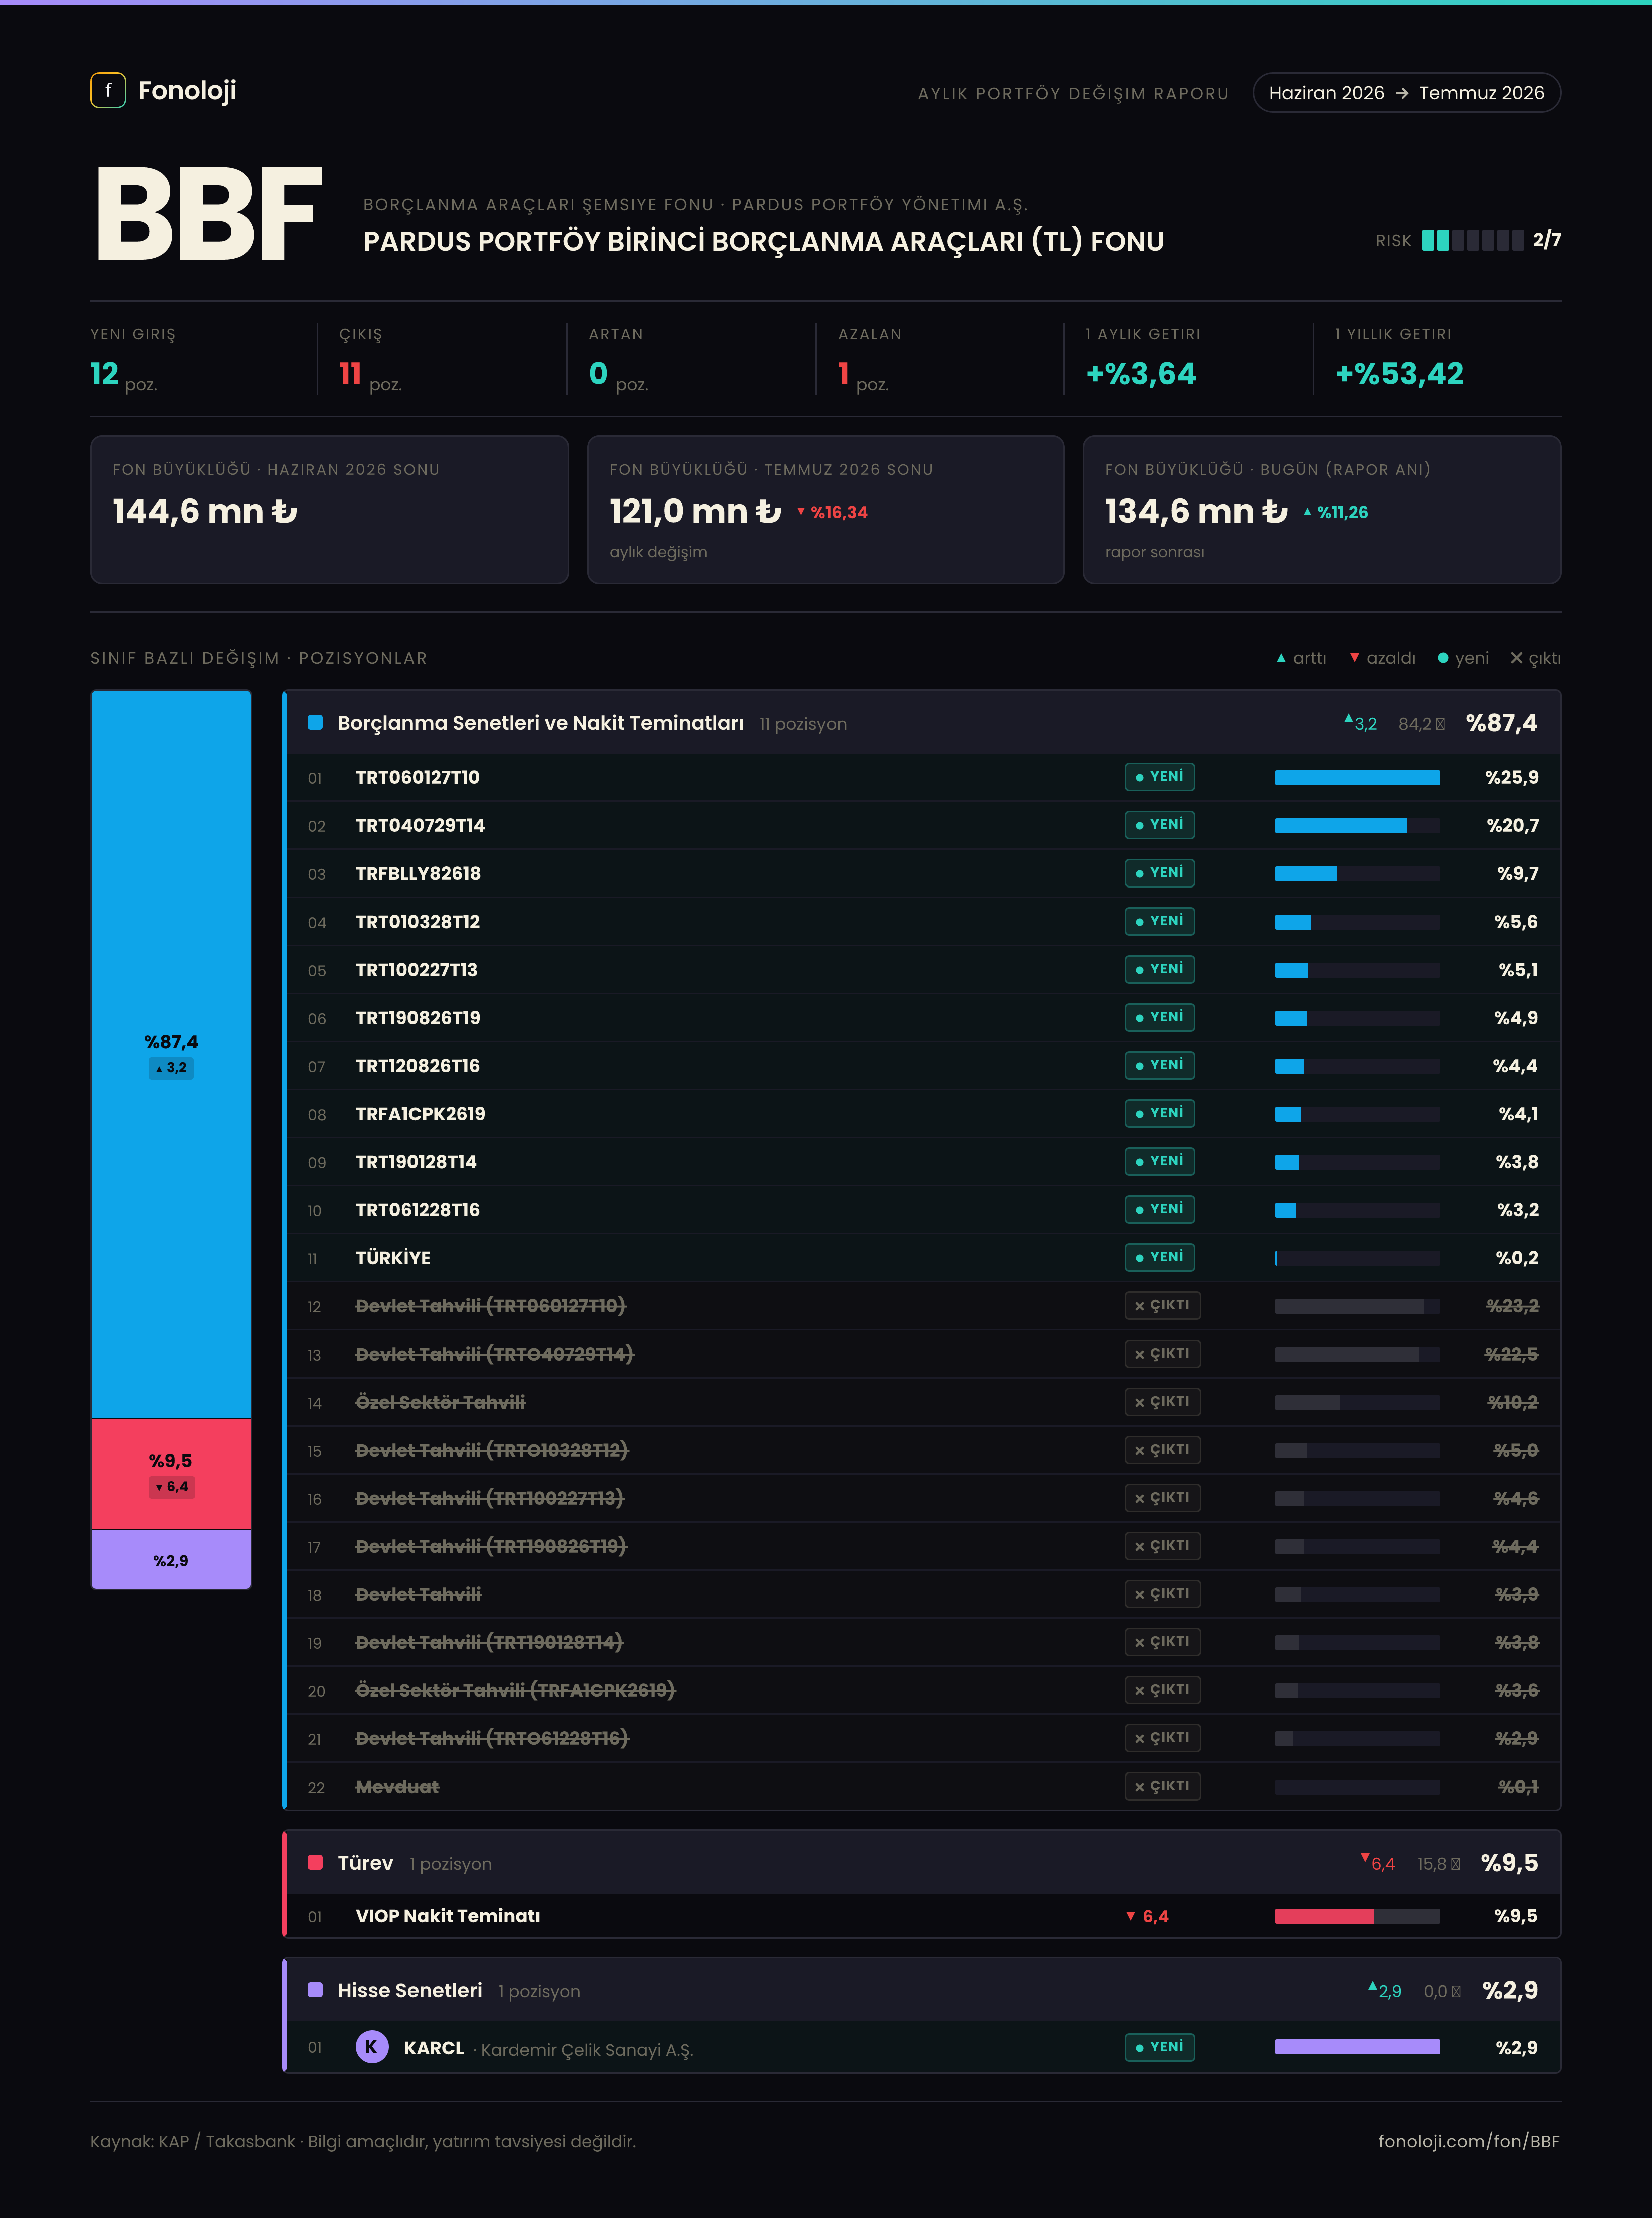Click the 1 aylık getiri value +%3,64

tap(1141, 374)
